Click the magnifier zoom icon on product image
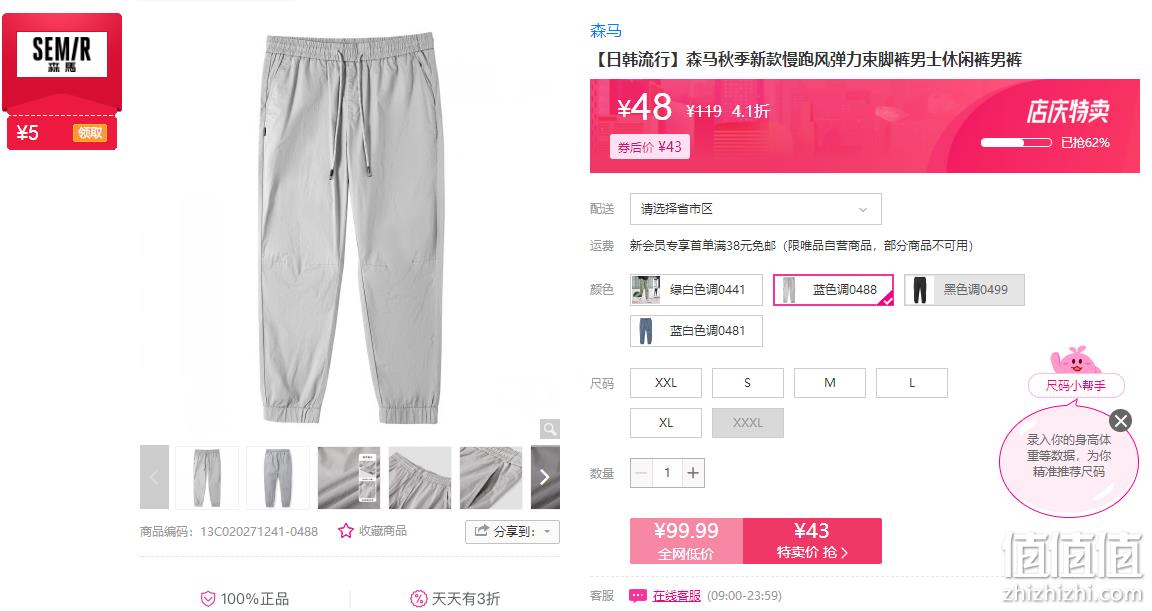This screenshot has width=1152, height=611. [549, 428]
